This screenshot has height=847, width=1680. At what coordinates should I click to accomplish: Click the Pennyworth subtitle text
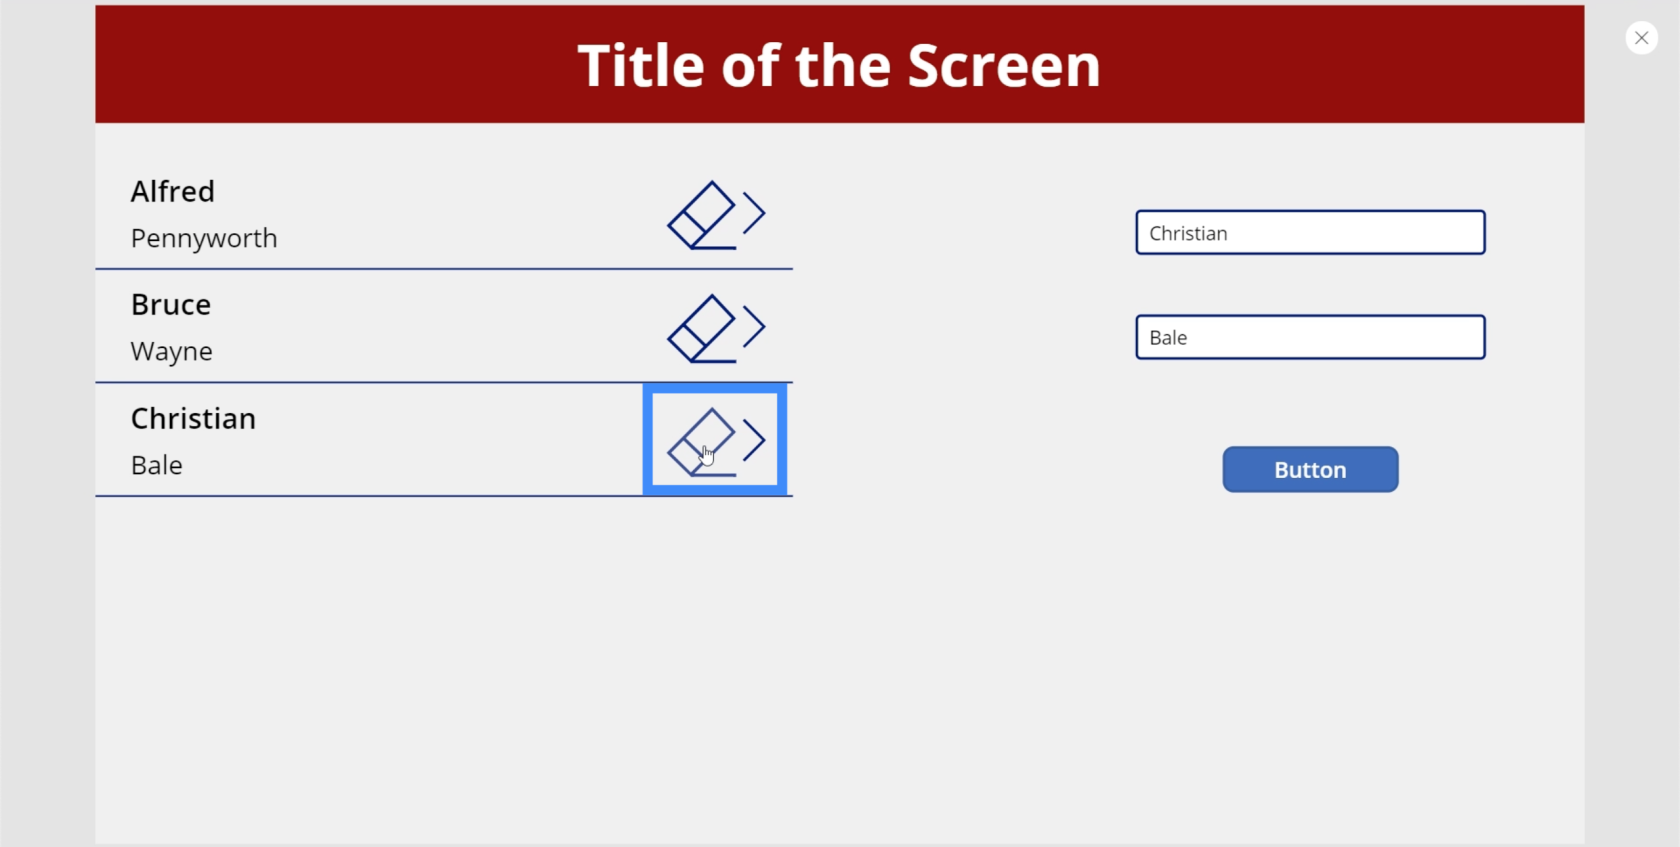204,239
